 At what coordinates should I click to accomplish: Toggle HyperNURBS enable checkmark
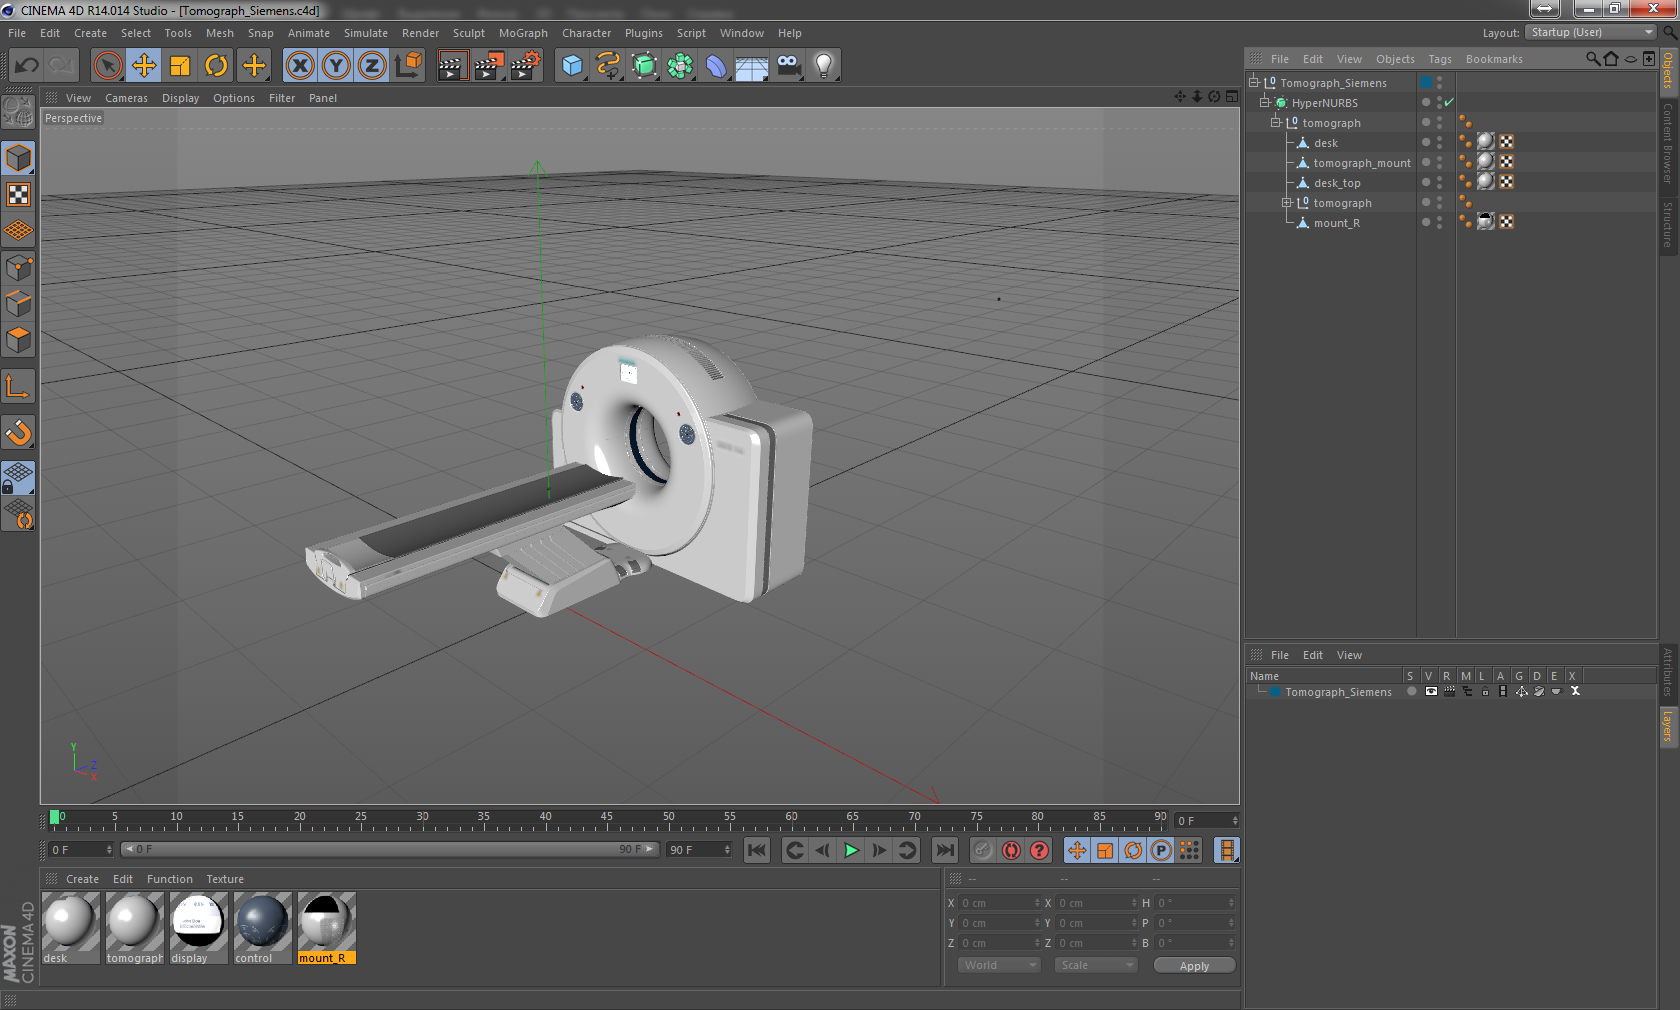(1449, 102)
